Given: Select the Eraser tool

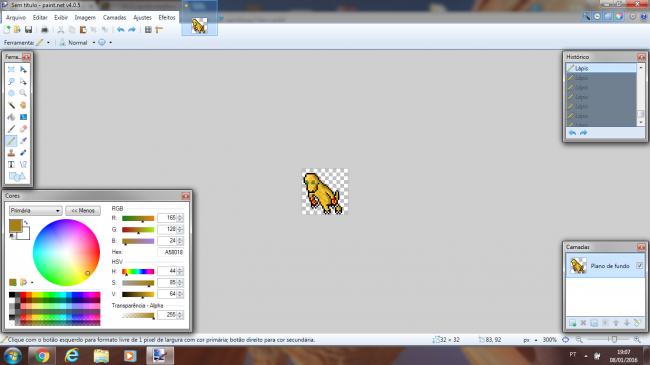Looking at the screenshot, I should 23,129.
